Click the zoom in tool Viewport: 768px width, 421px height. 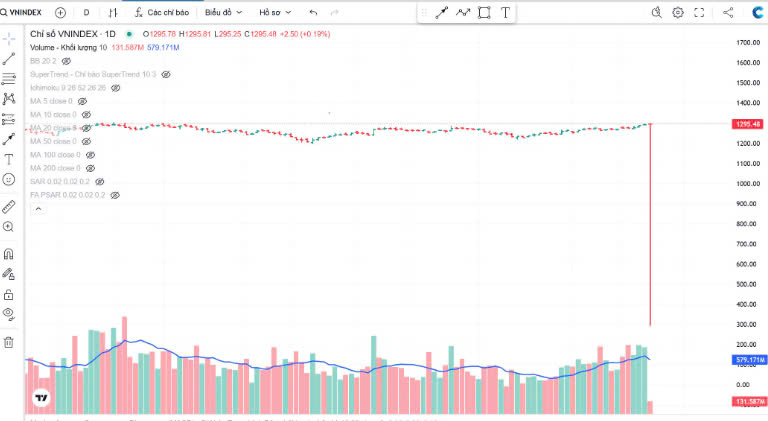8,227
